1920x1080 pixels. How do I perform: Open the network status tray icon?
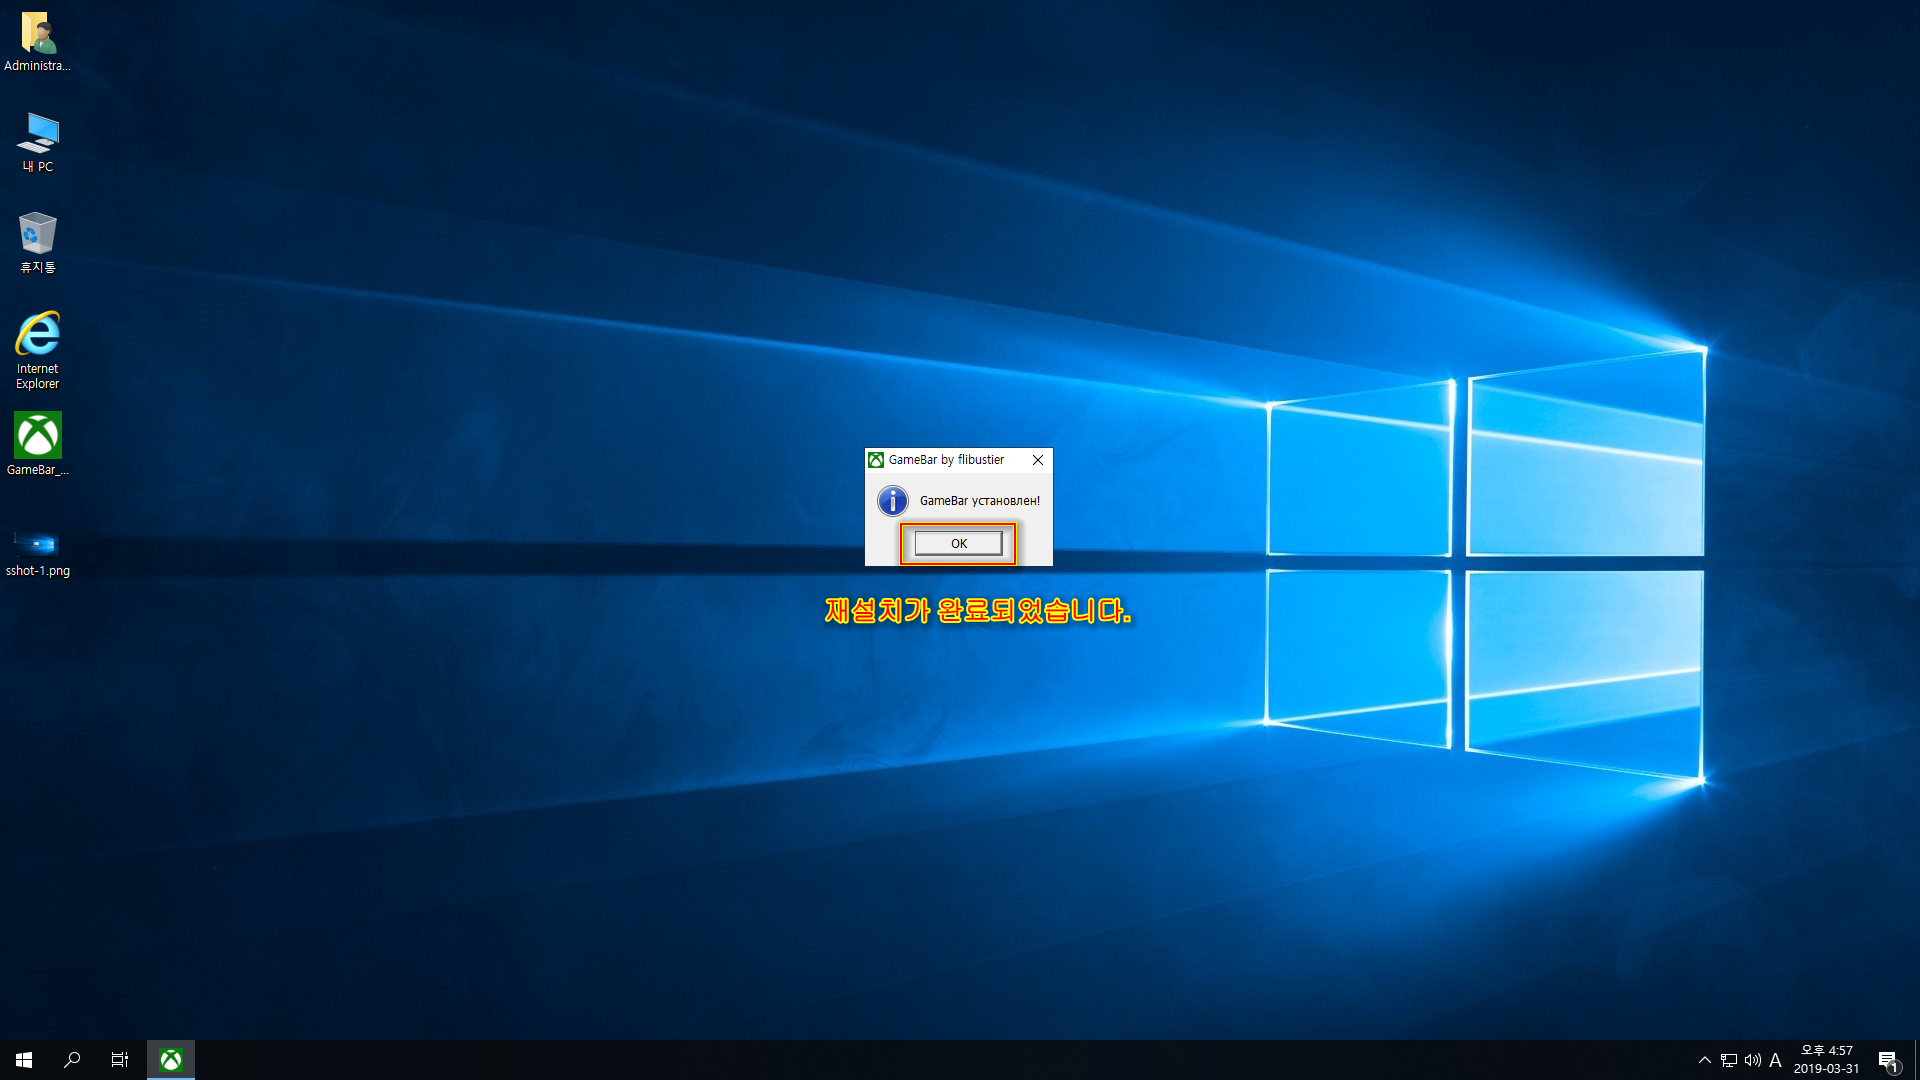click(x=1729, y=1060)
